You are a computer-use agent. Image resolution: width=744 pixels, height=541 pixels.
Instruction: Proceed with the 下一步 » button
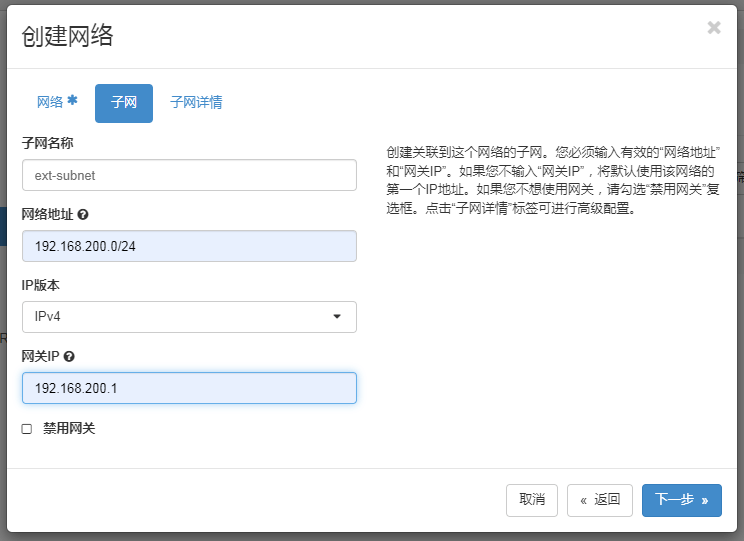tap(681, 500)
